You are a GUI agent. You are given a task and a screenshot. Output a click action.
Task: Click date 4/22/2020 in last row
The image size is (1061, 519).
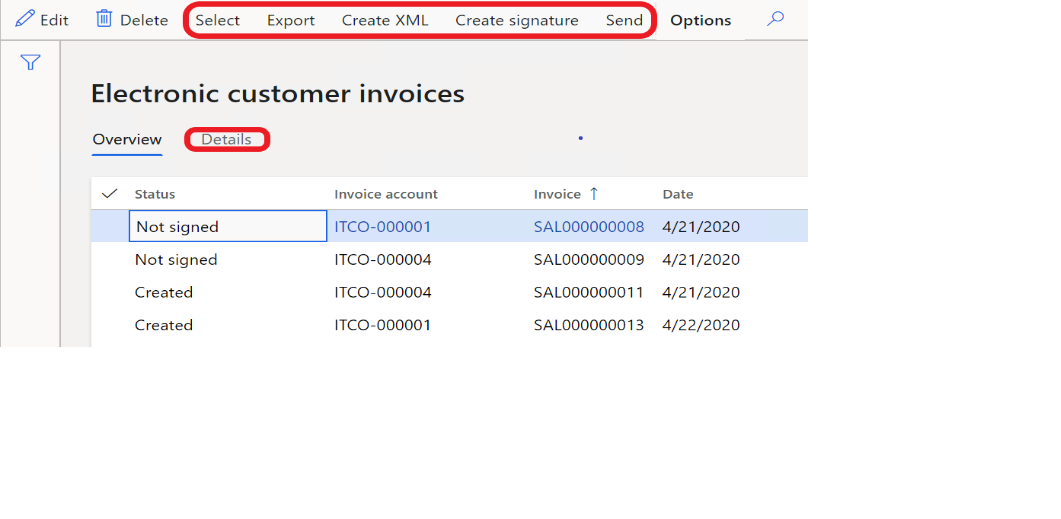pos(701,325)
